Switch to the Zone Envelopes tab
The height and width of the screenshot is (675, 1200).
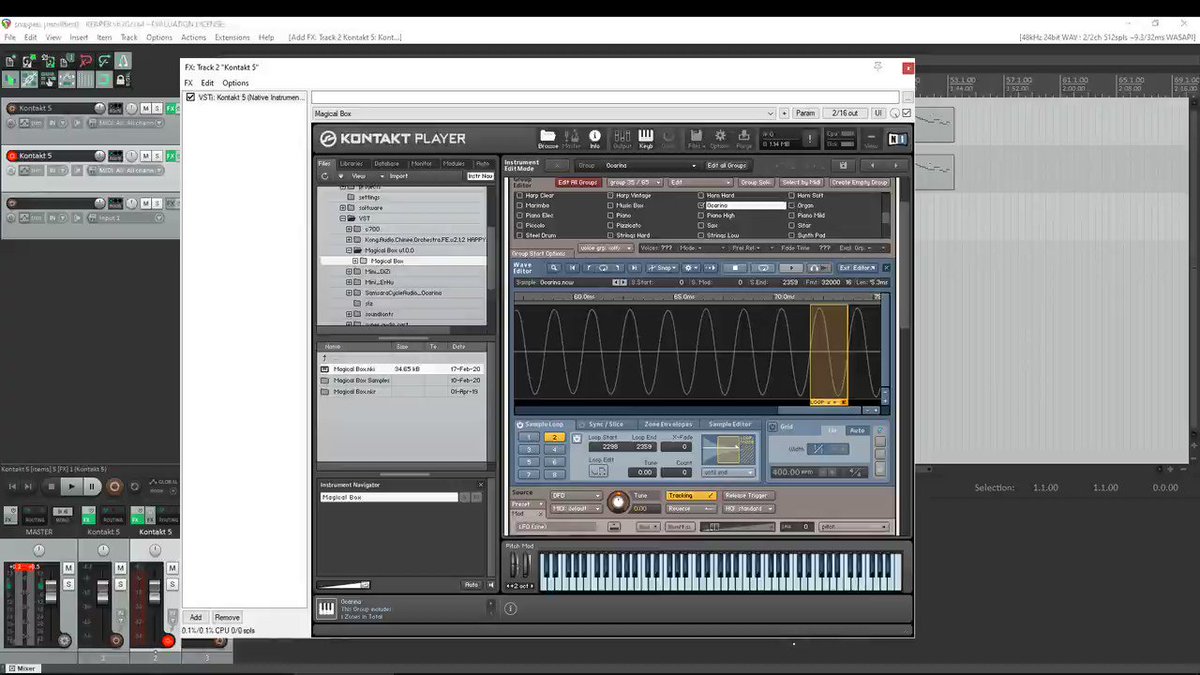(667, 424)
